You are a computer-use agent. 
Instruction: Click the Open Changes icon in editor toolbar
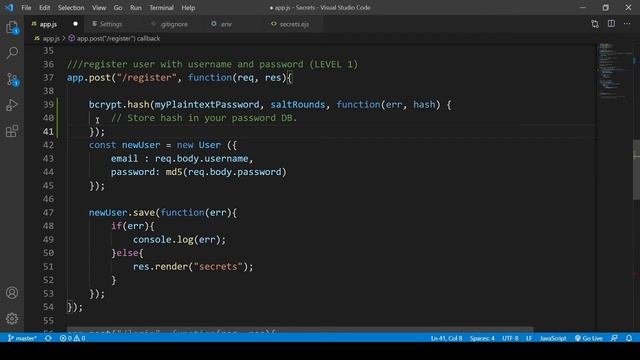coord(595,24)
